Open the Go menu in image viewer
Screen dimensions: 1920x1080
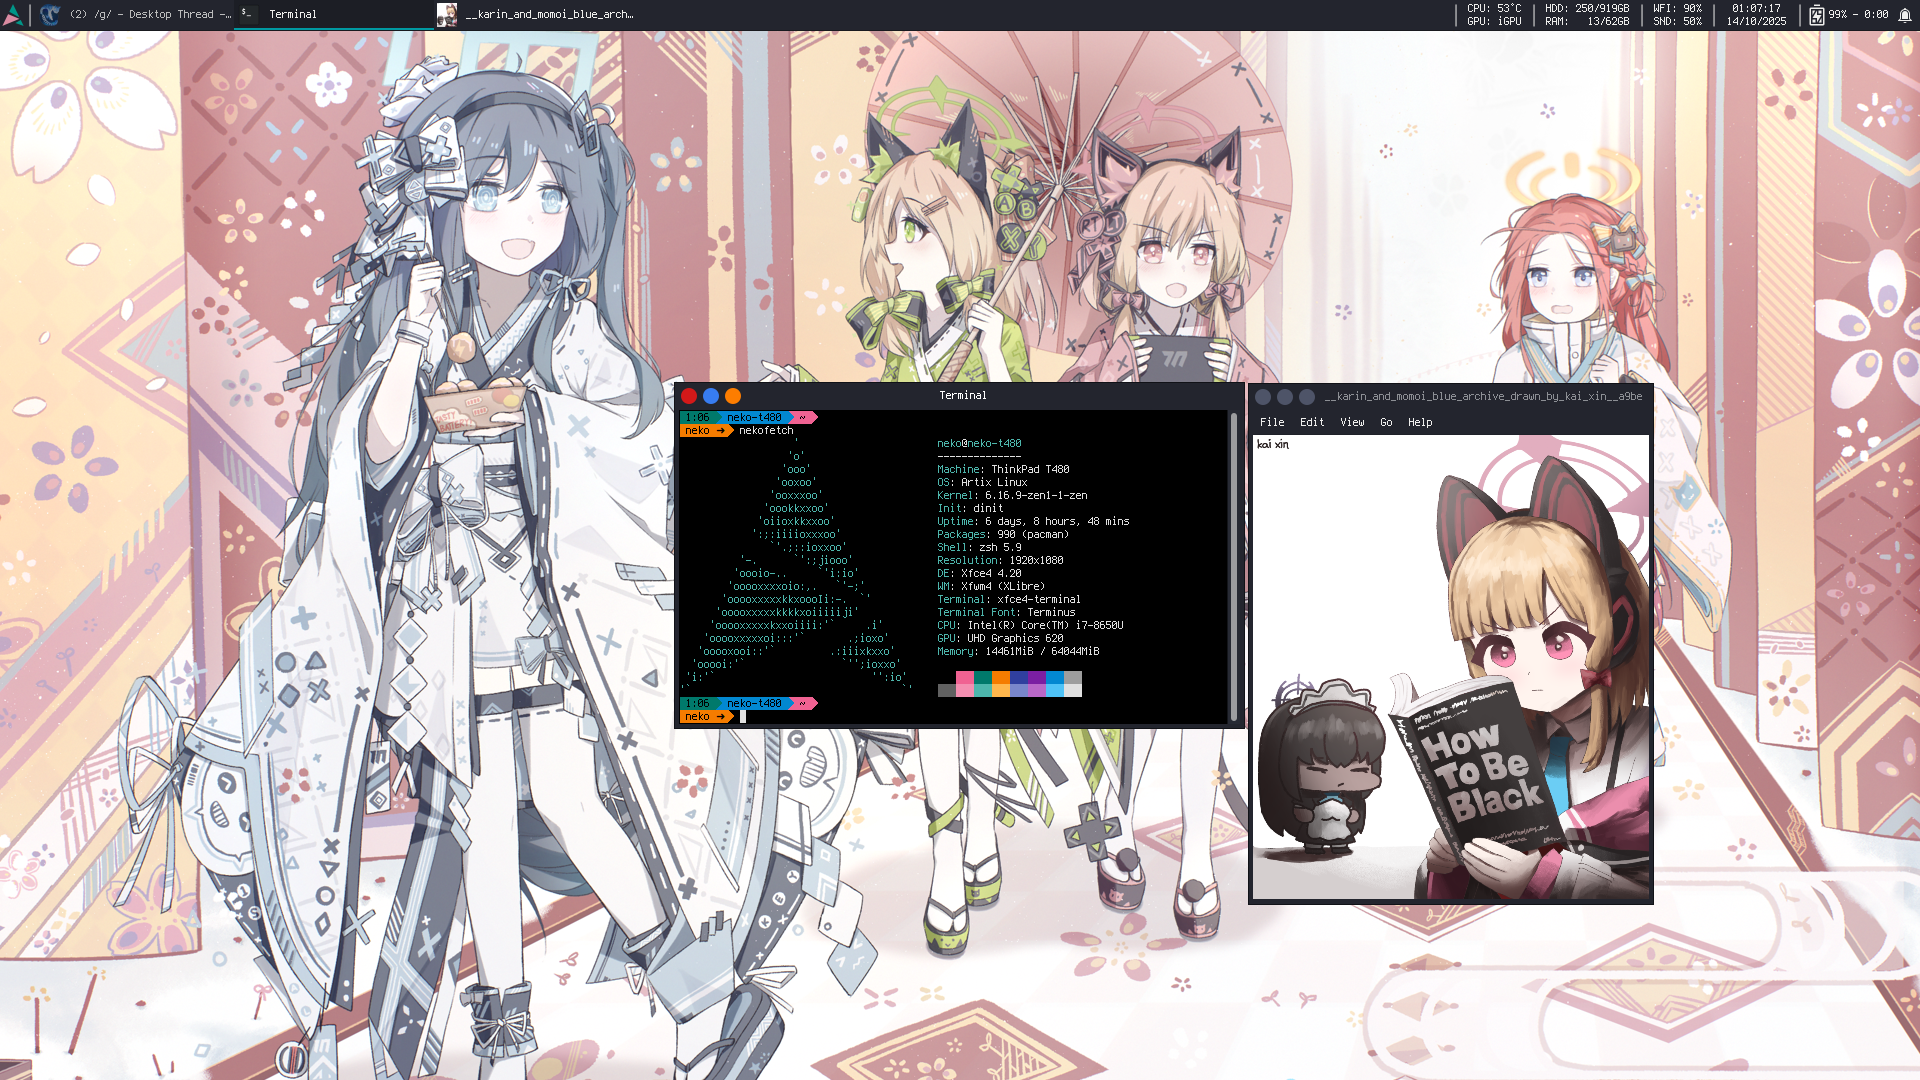(x=1386, y=422)
